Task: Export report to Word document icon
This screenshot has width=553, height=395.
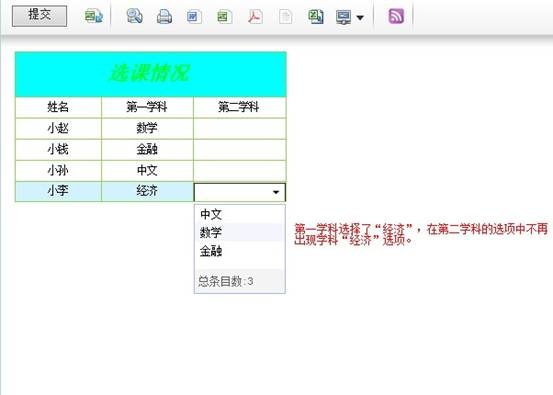Action: click(194, 17)
